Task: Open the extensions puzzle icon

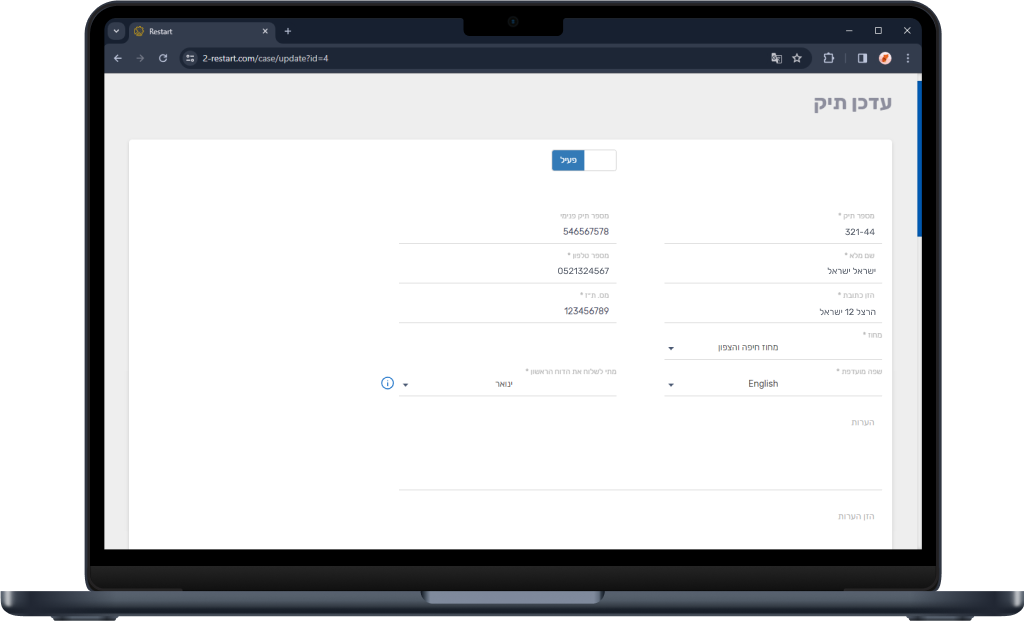Action: click(828, 58)
